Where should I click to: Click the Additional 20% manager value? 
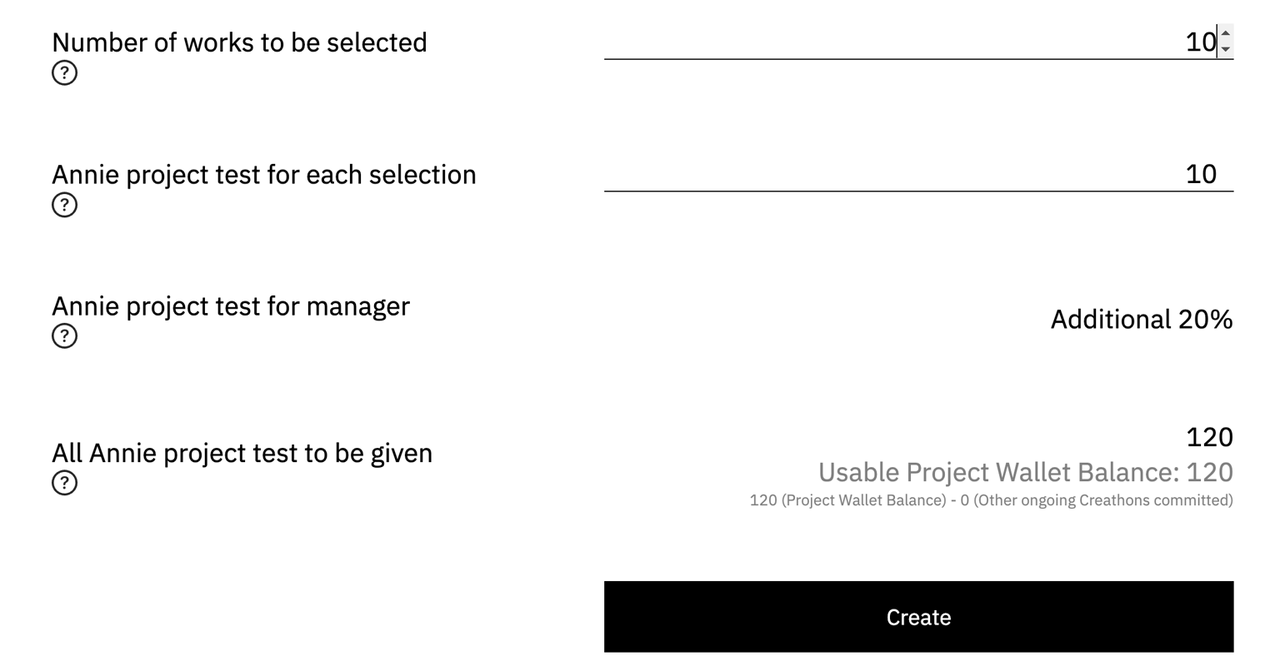[1141, 319]
